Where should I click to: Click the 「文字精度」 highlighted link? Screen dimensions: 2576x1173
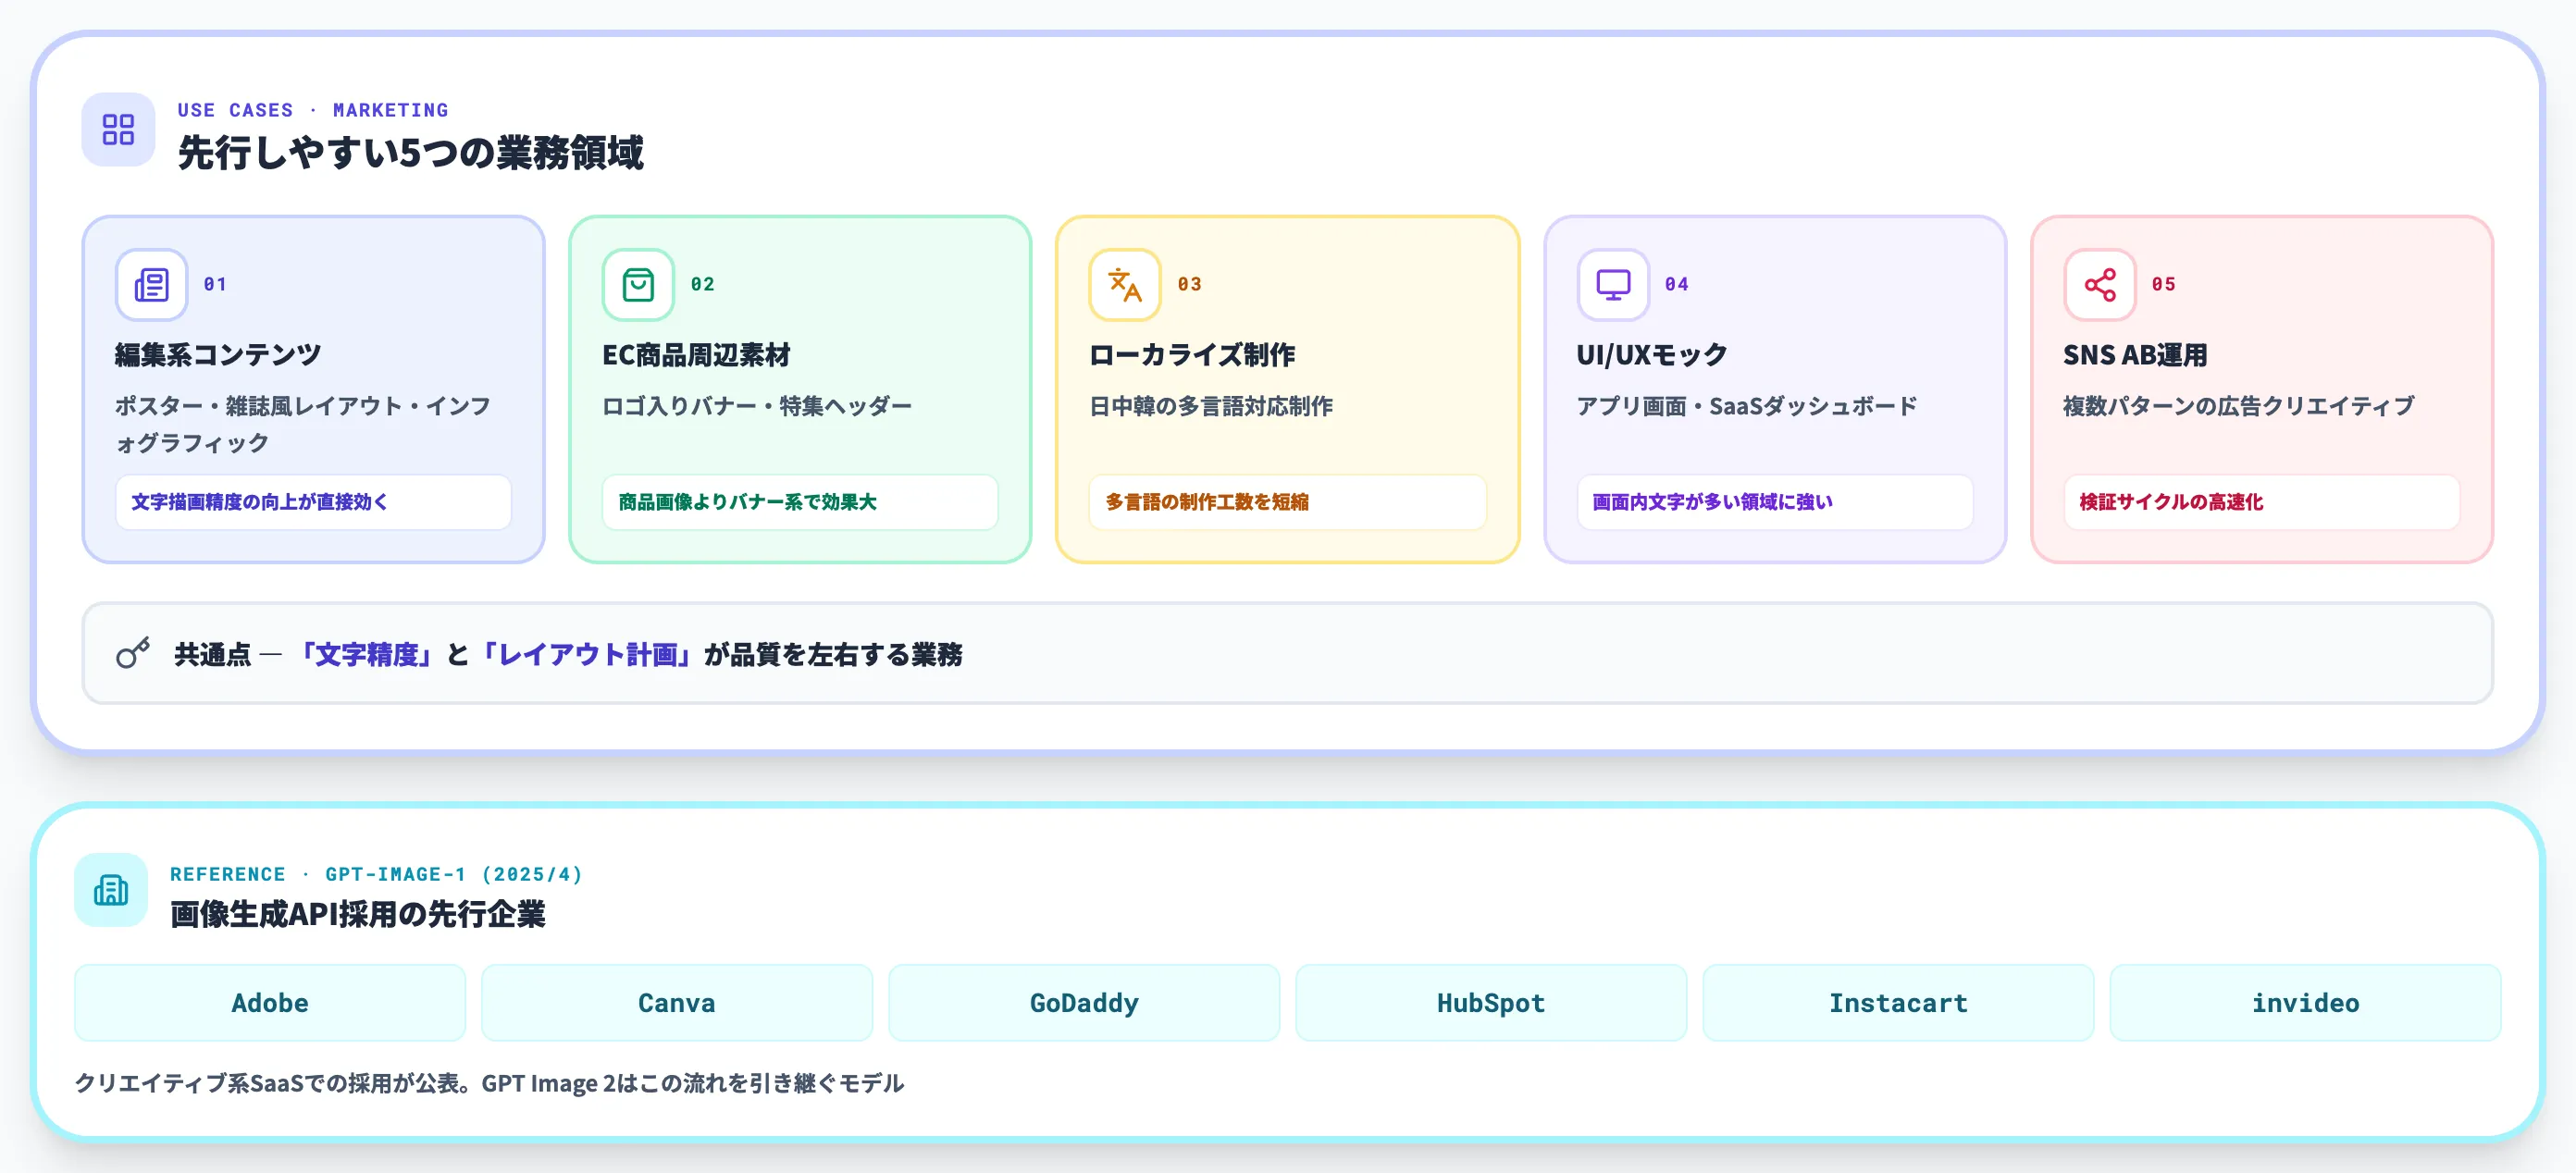[366, 655]
